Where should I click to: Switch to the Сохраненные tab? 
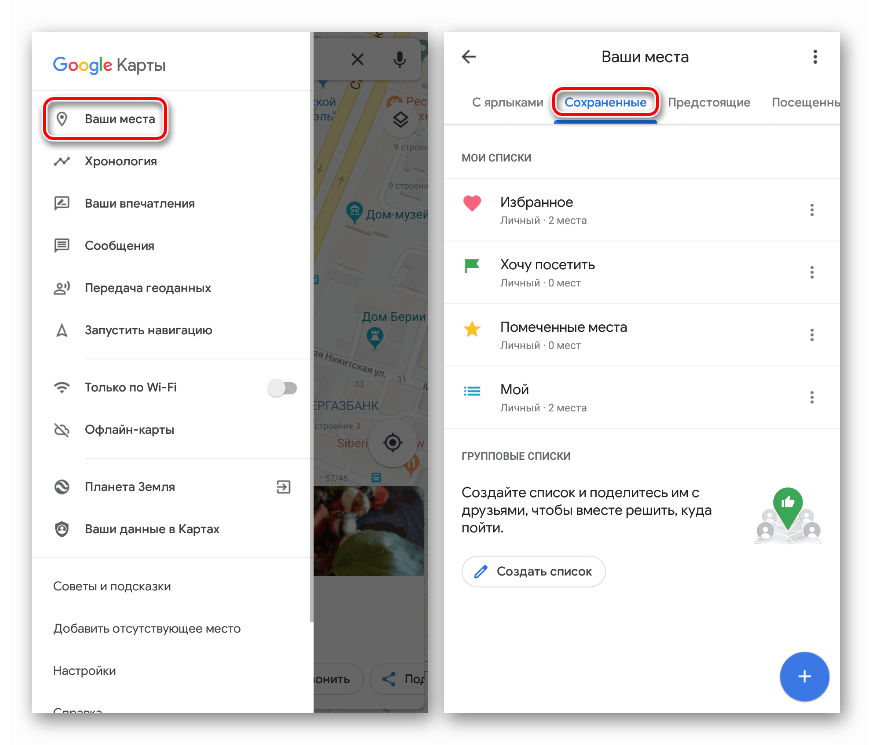tap(605, 103)
